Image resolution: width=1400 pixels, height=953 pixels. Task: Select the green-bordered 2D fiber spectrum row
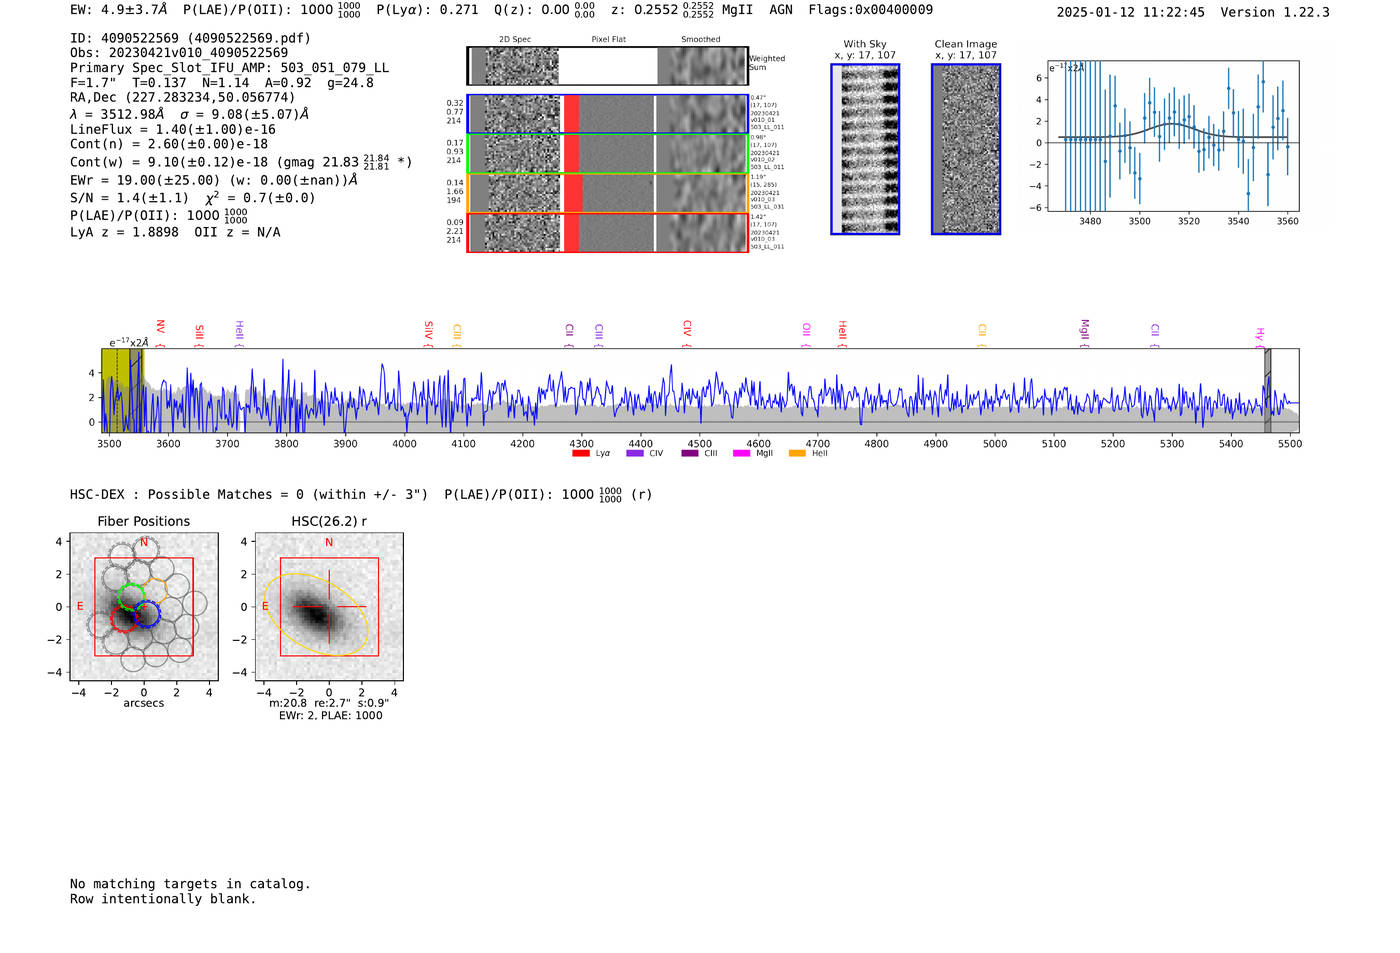(607, 154)
